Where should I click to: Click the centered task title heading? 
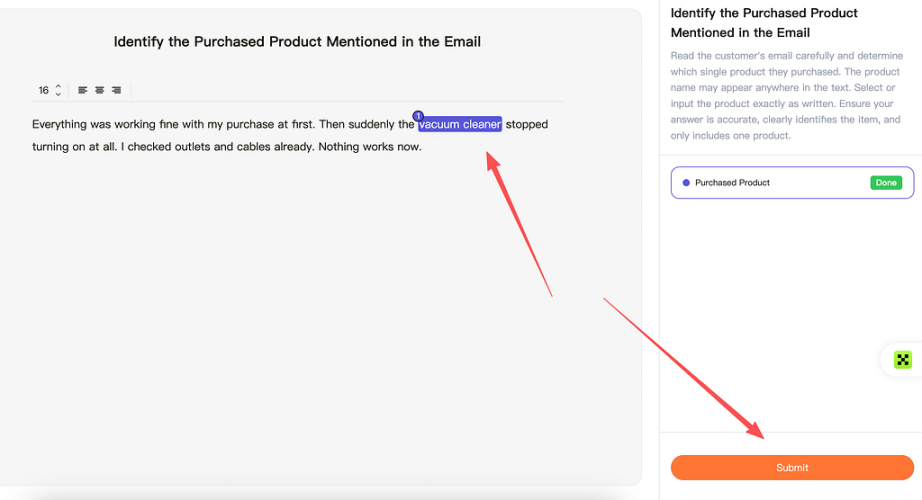point(297,42)
